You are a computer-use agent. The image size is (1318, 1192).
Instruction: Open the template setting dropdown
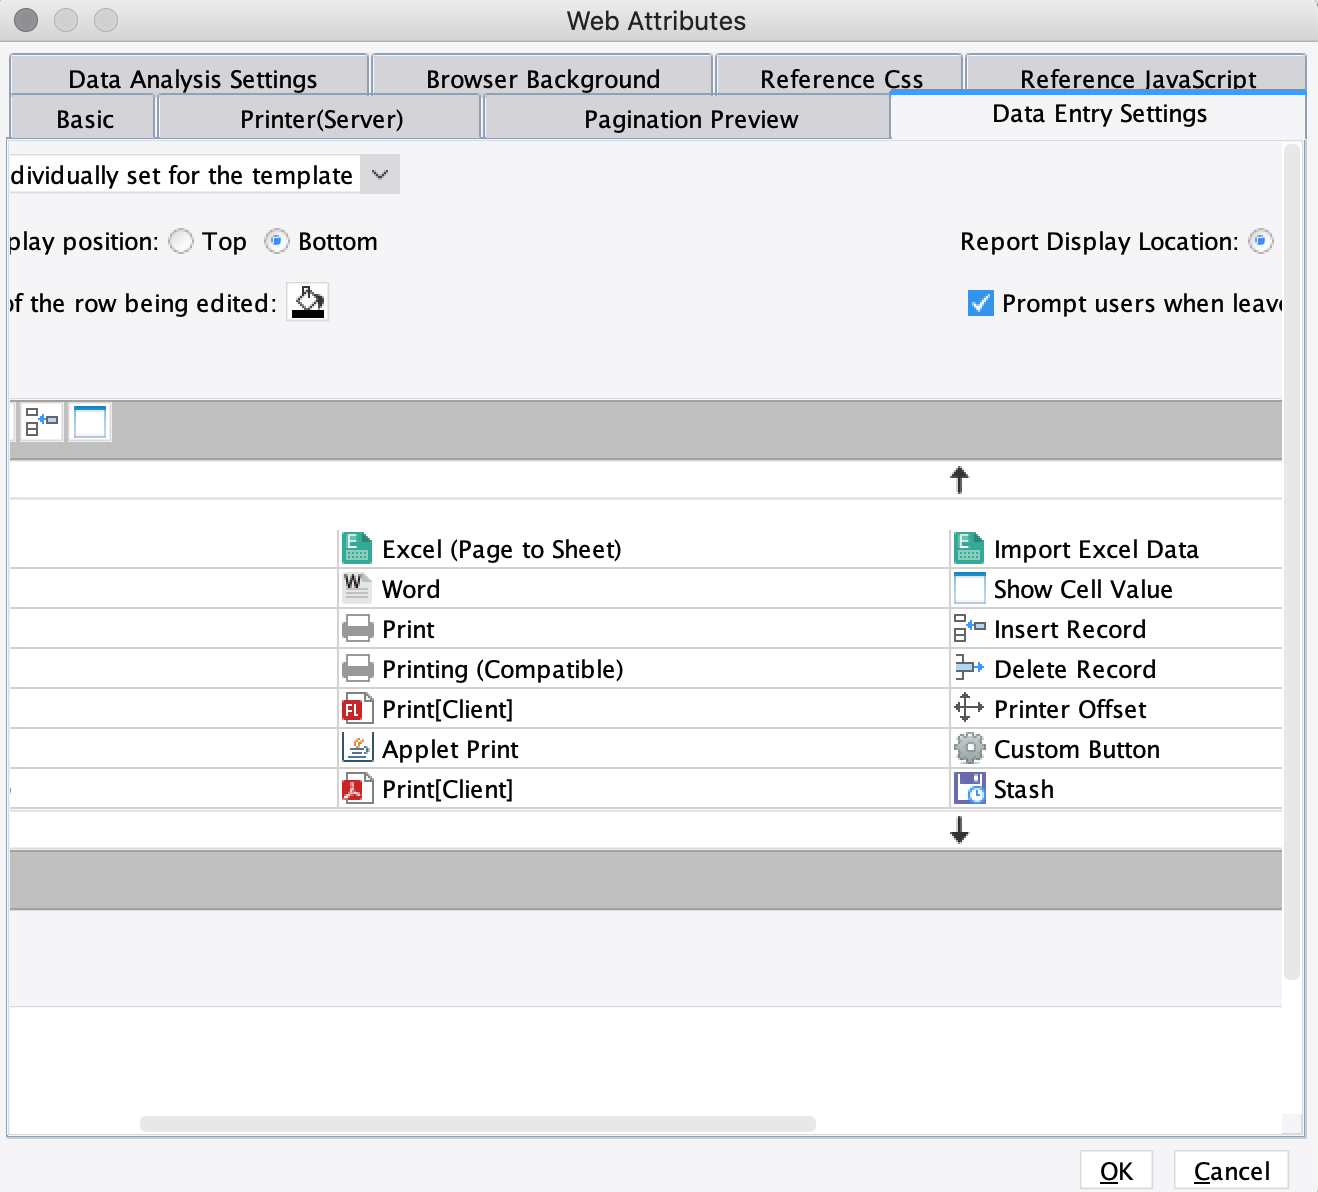point(379,174)
